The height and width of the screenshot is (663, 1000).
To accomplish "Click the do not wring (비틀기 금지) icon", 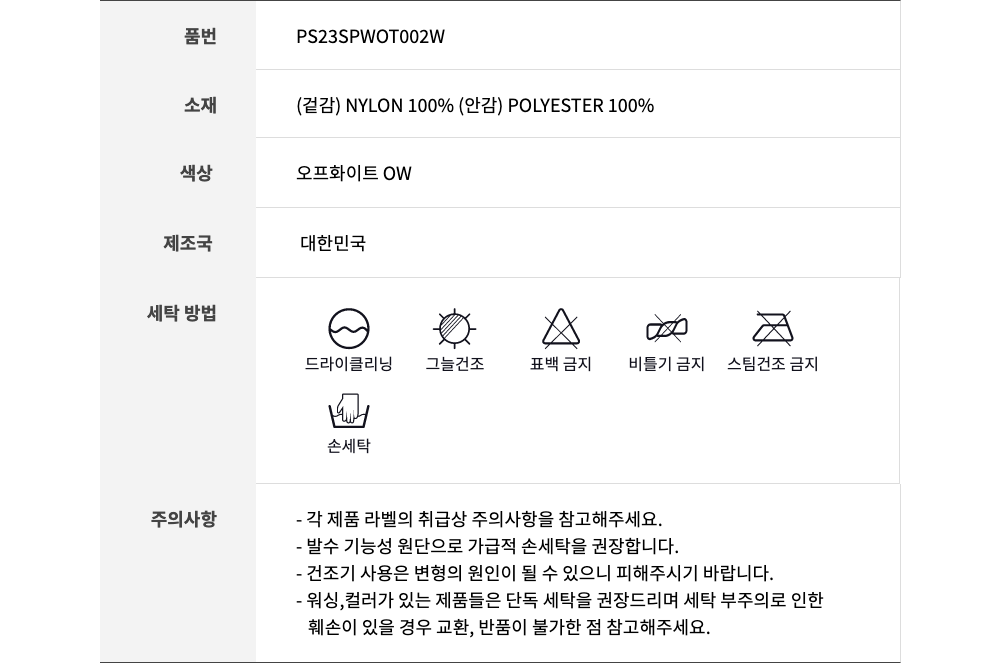I will point(666,329).
